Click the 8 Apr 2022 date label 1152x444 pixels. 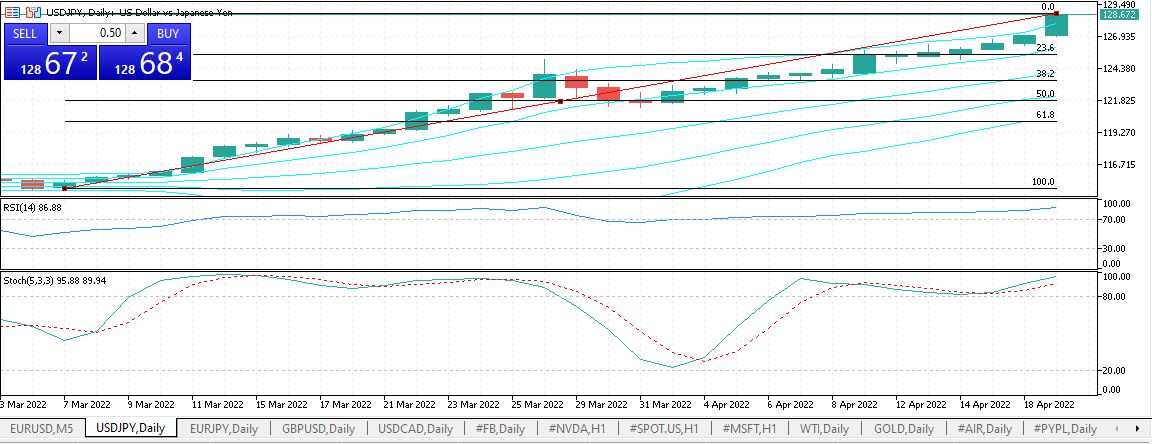pos(852,404)
